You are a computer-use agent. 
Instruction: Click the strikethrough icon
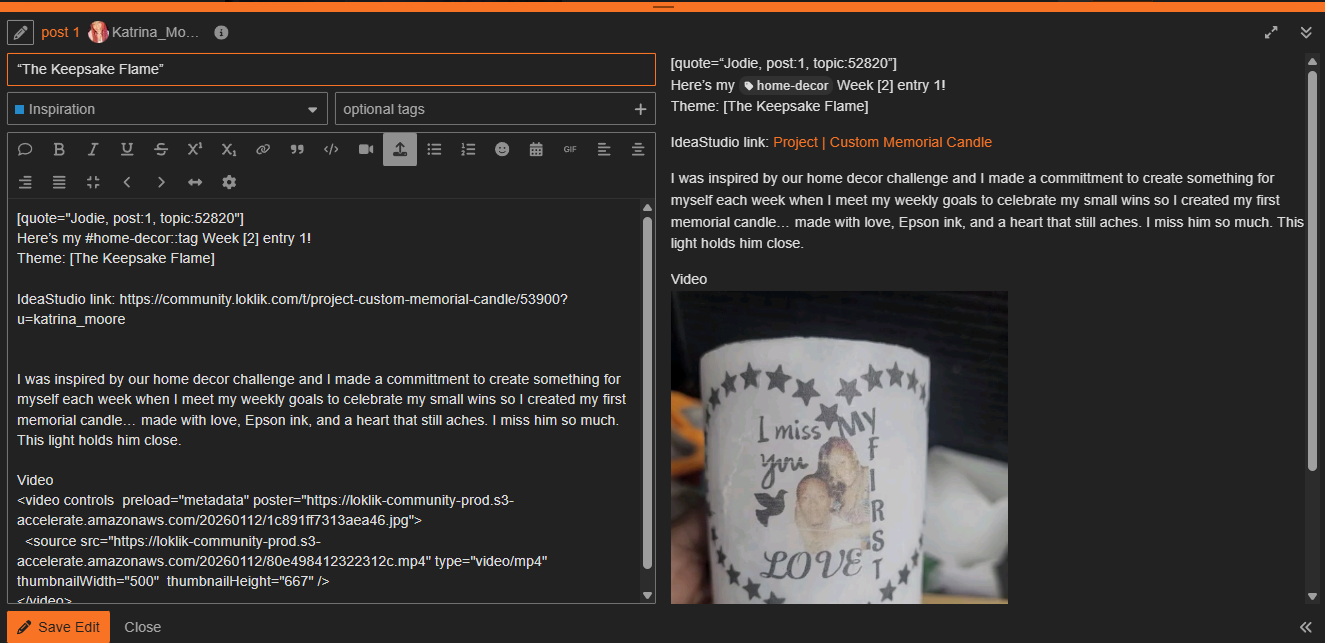161,149
